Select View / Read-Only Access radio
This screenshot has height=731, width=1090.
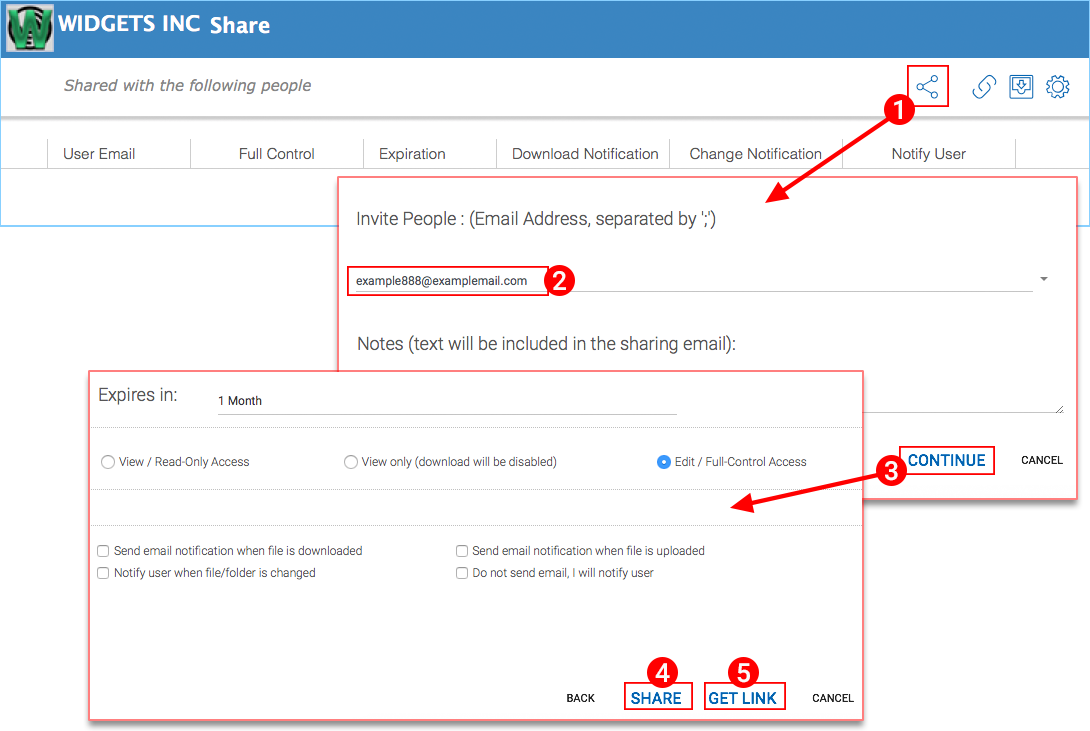coord(108,462)
